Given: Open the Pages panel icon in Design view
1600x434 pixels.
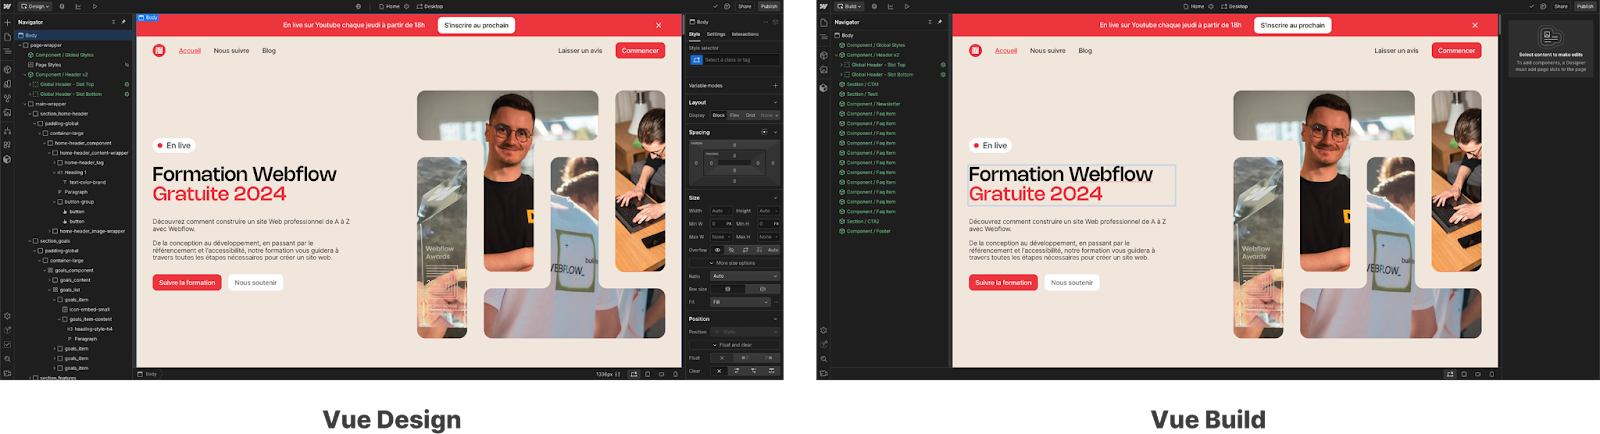Looking at the screenshot, I should (x=7, y=37).
